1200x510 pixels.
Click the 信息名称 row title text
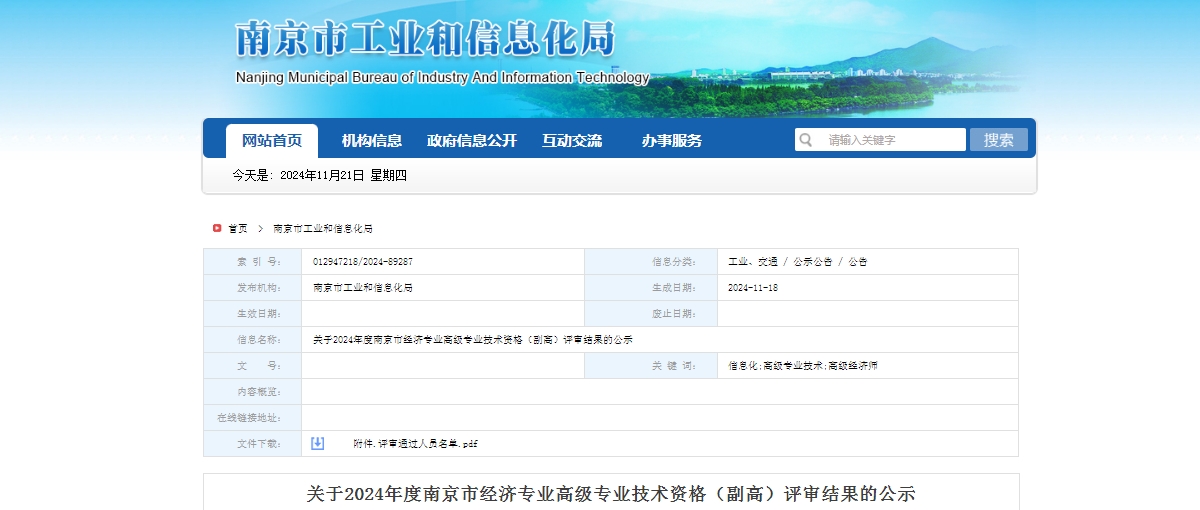point(473,340)
